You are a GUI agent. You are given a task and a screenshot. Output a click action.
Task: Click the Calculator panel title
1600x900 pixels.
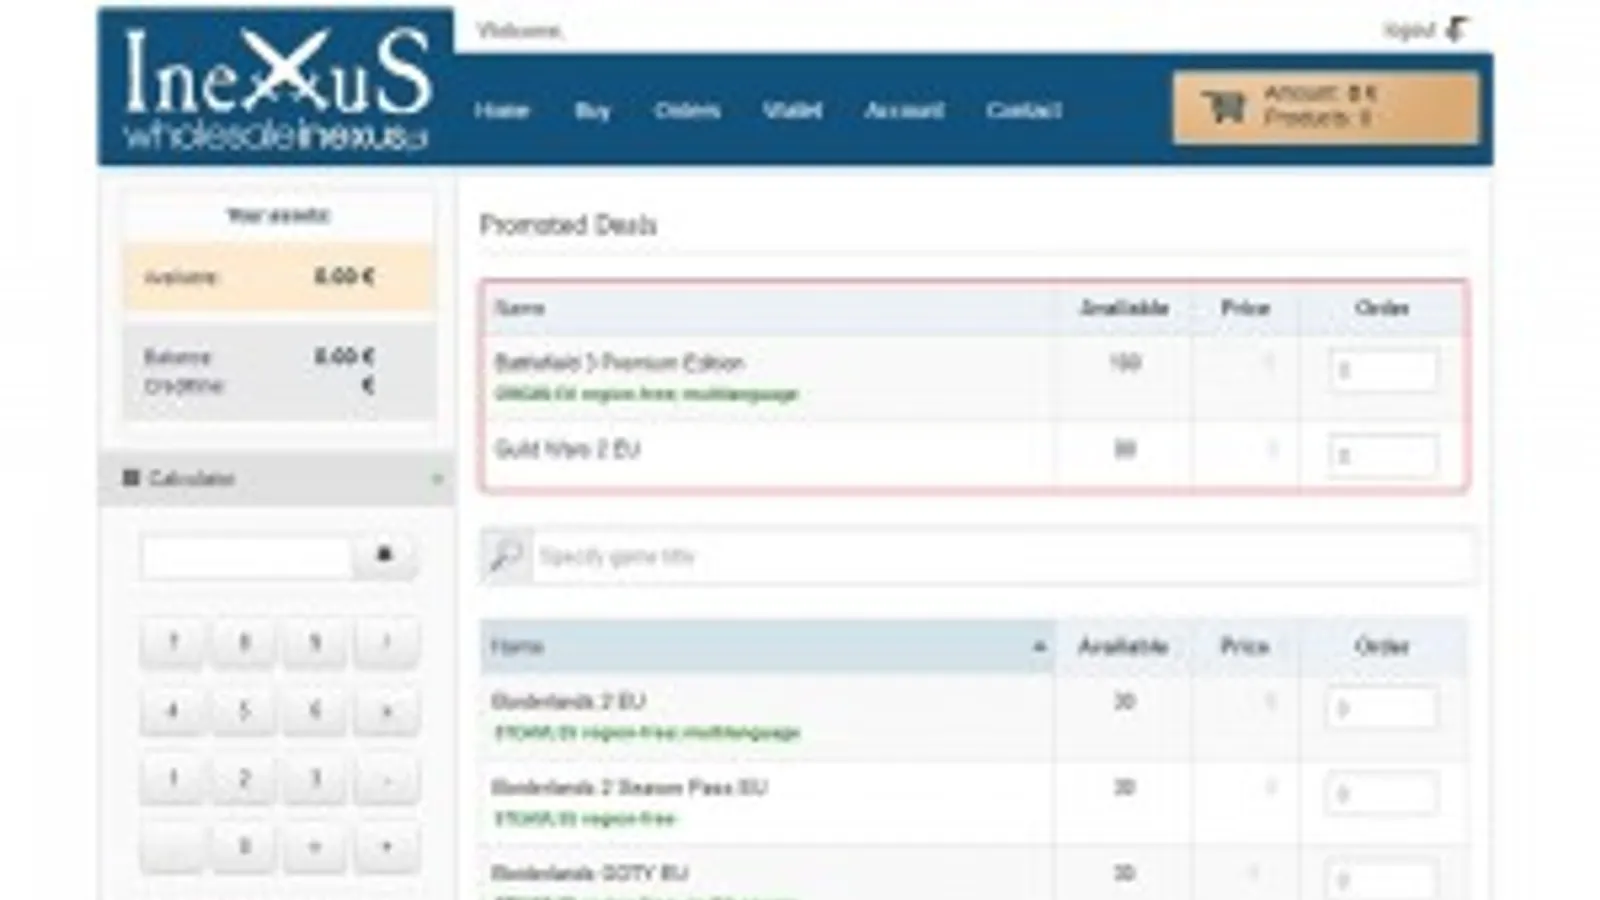pos(191,479)
